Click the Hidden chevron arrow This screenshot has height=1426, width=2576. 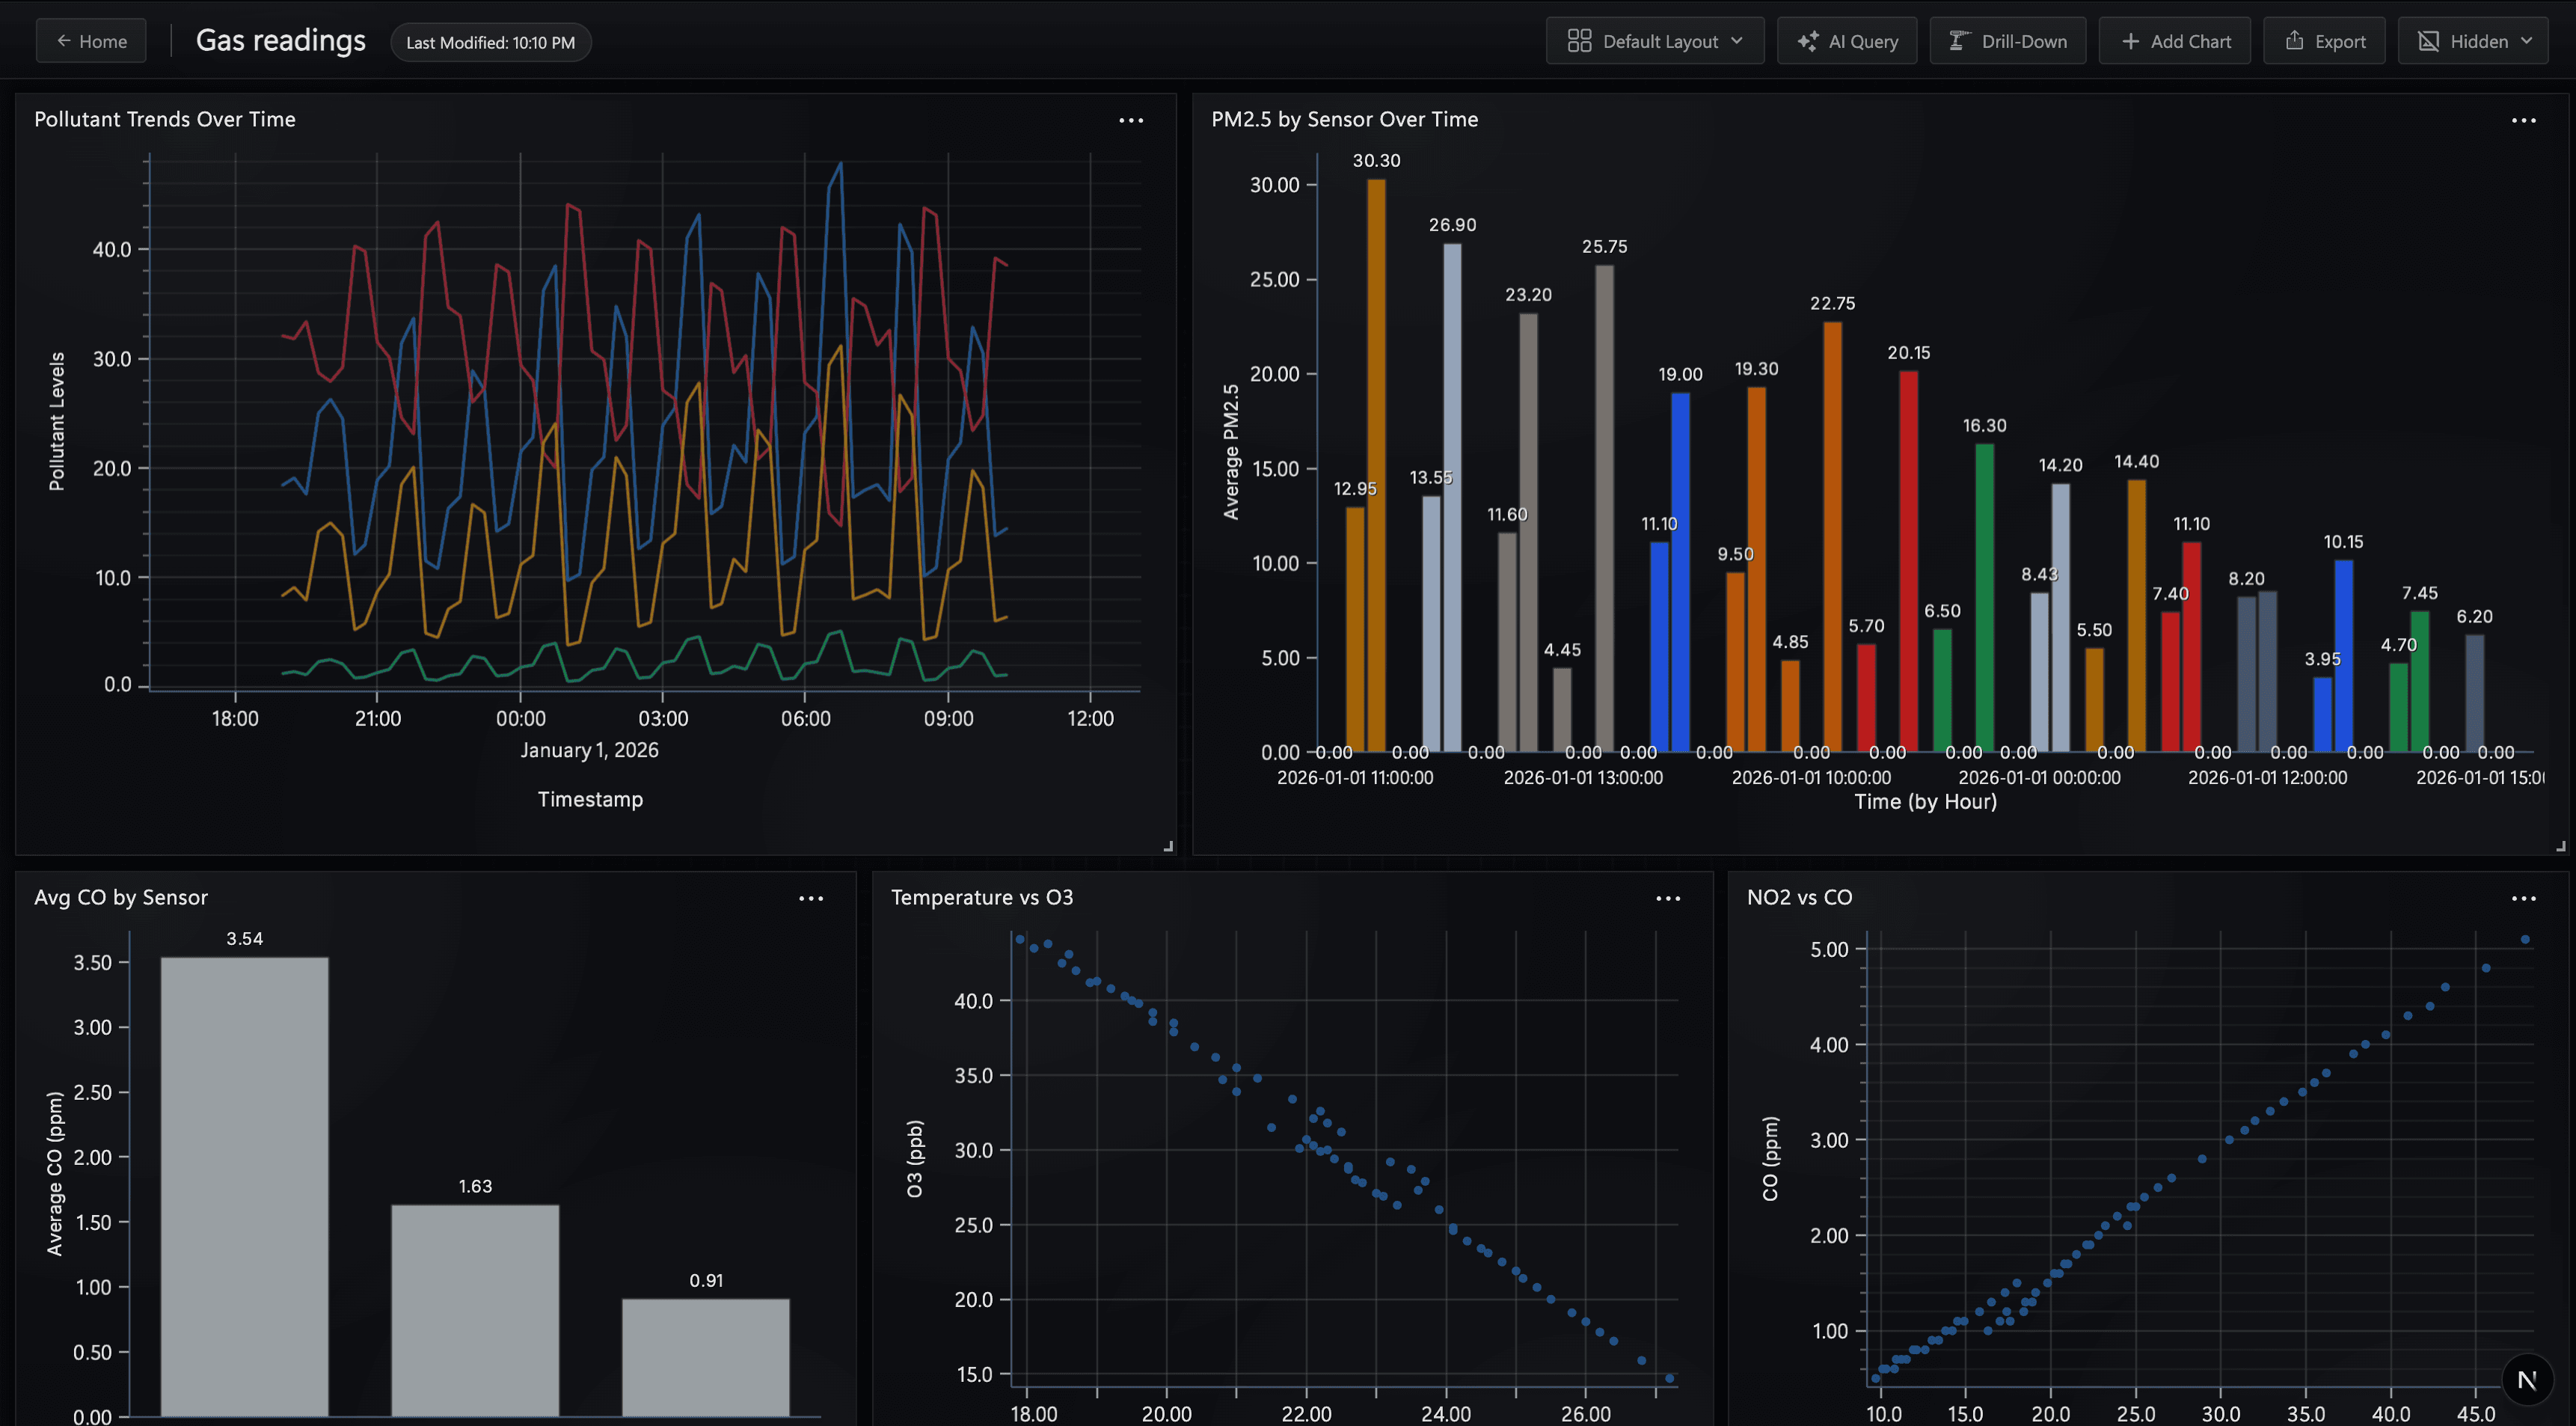[x=2527, y=41]
